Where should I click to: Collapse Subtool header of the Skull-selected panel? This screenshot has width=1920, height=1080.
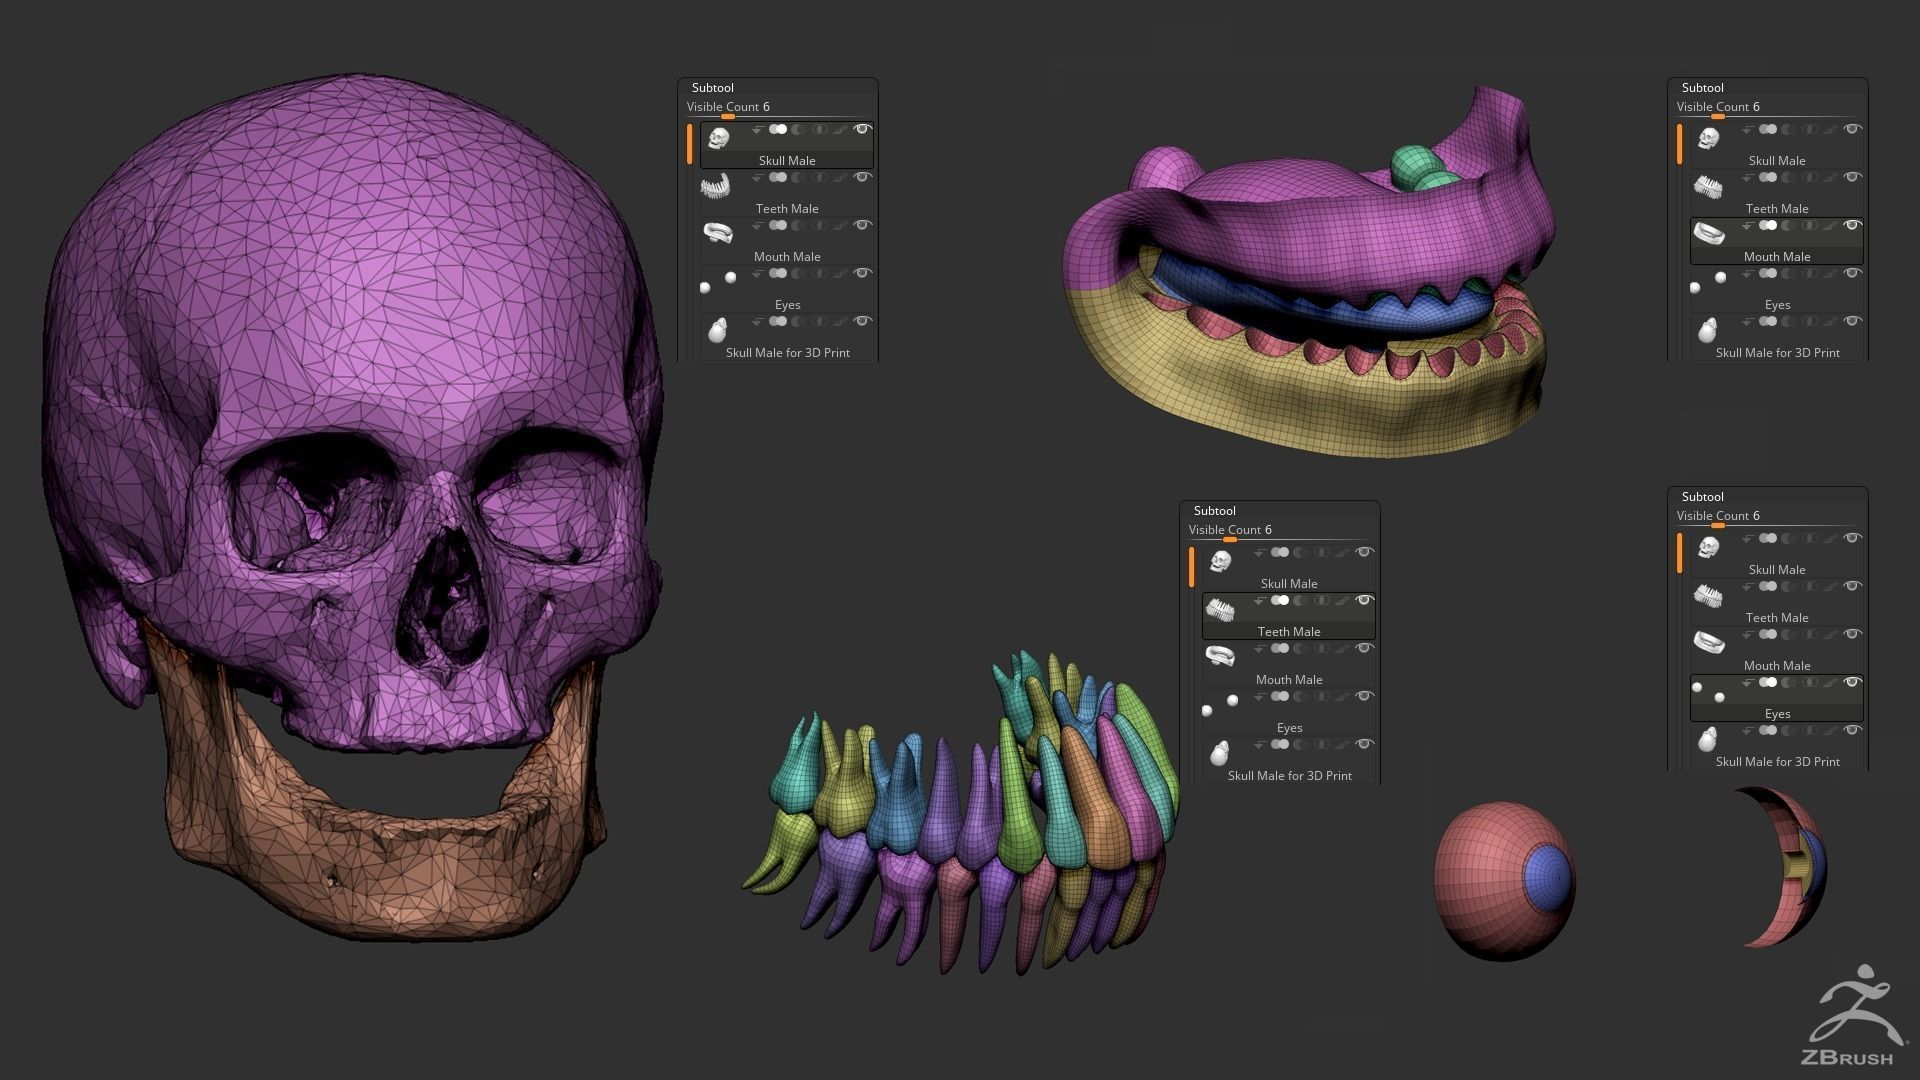point(713,88)
